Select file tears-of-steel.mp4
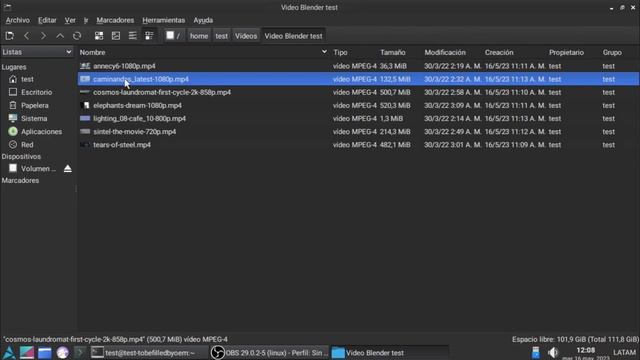This screenshot has height=360, width=640. tap(122, 144)
